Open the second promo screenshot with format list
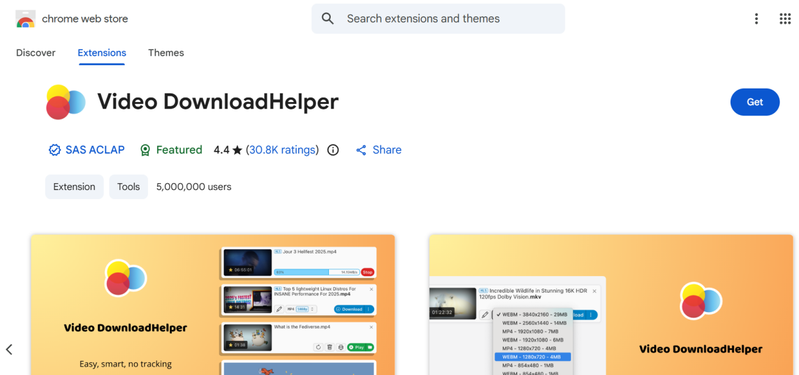Viewport: 799px width, 375px height. coord(611,305)
